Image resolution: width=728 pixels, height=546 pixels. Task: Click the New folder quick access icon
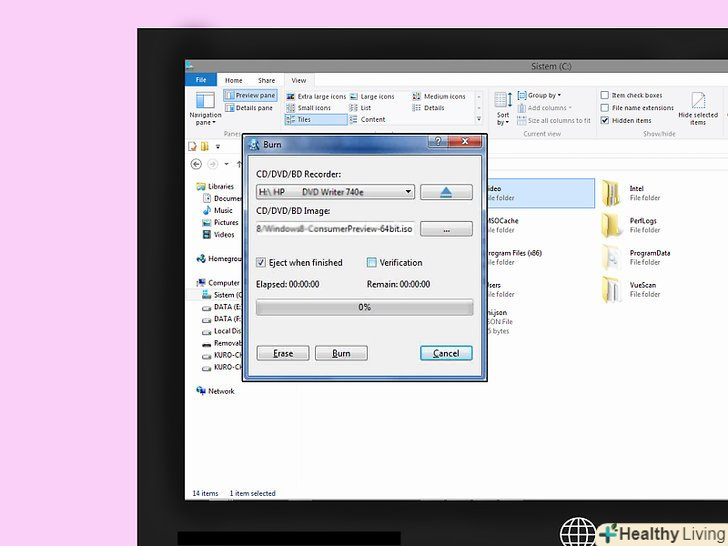click(204, 147)
